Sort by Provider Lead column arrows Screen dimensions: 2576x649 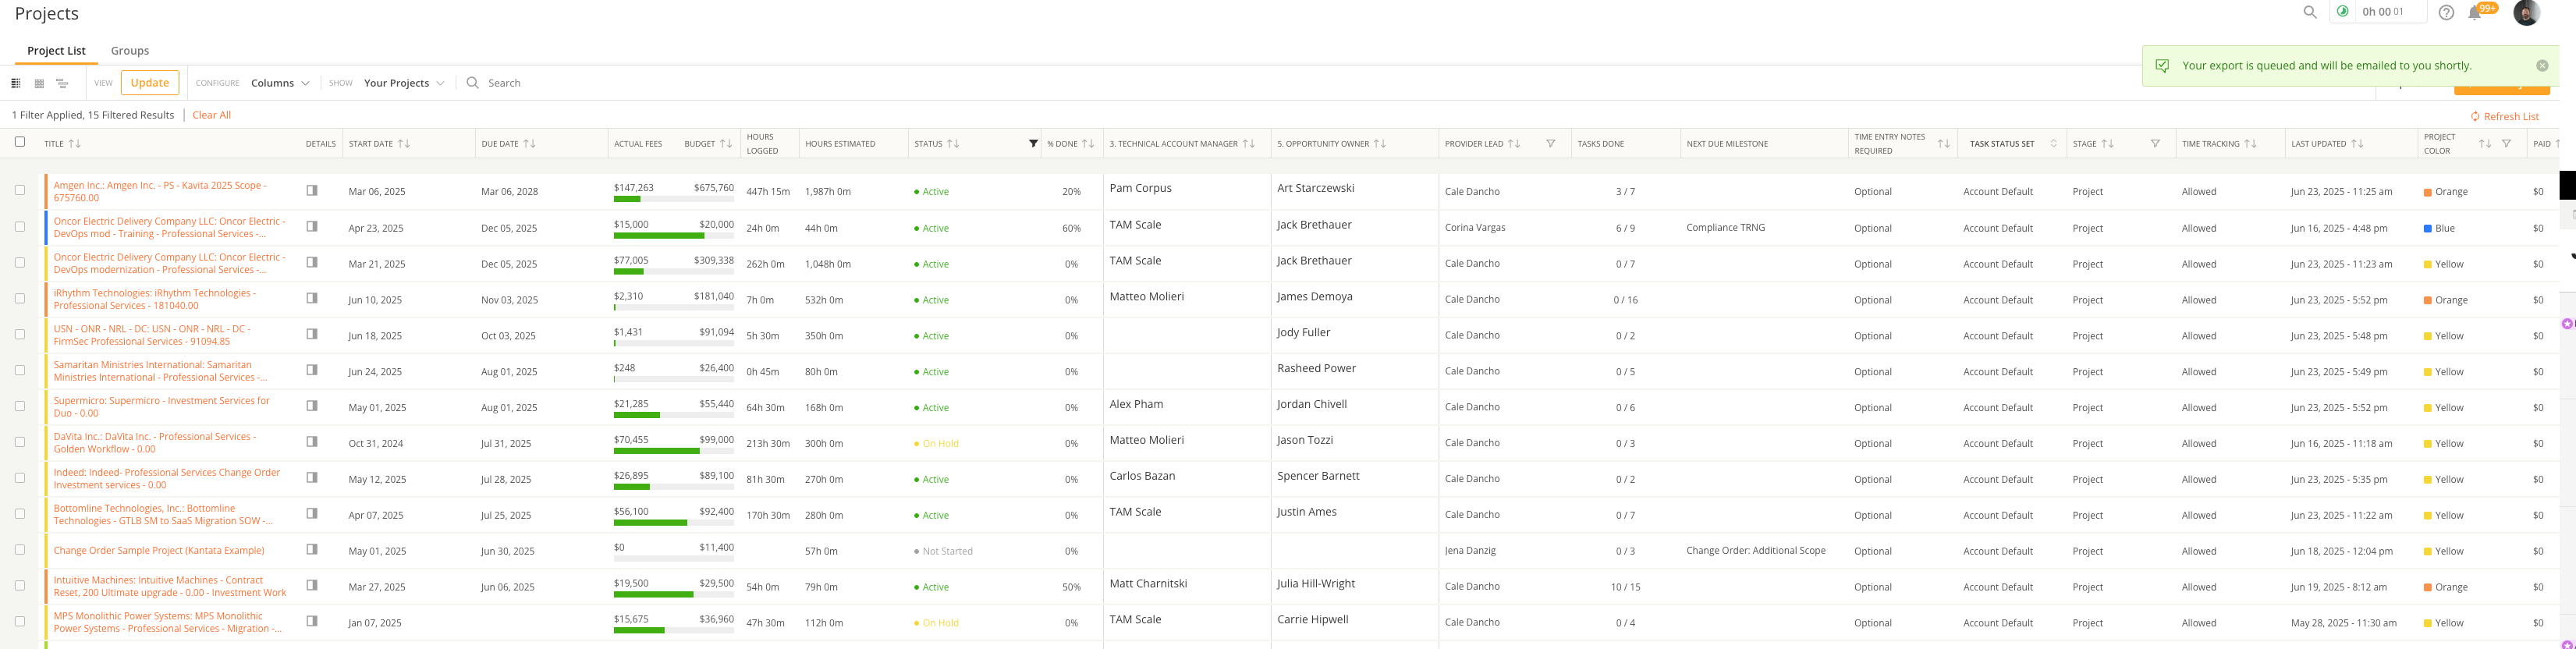tap(1514, 144)
